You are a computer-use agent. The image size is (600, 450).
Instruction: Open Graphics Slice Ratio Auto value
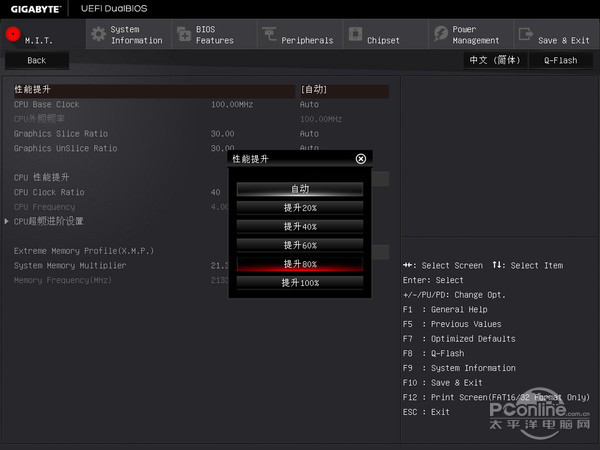pyautogui.click(x=309, y=134)
